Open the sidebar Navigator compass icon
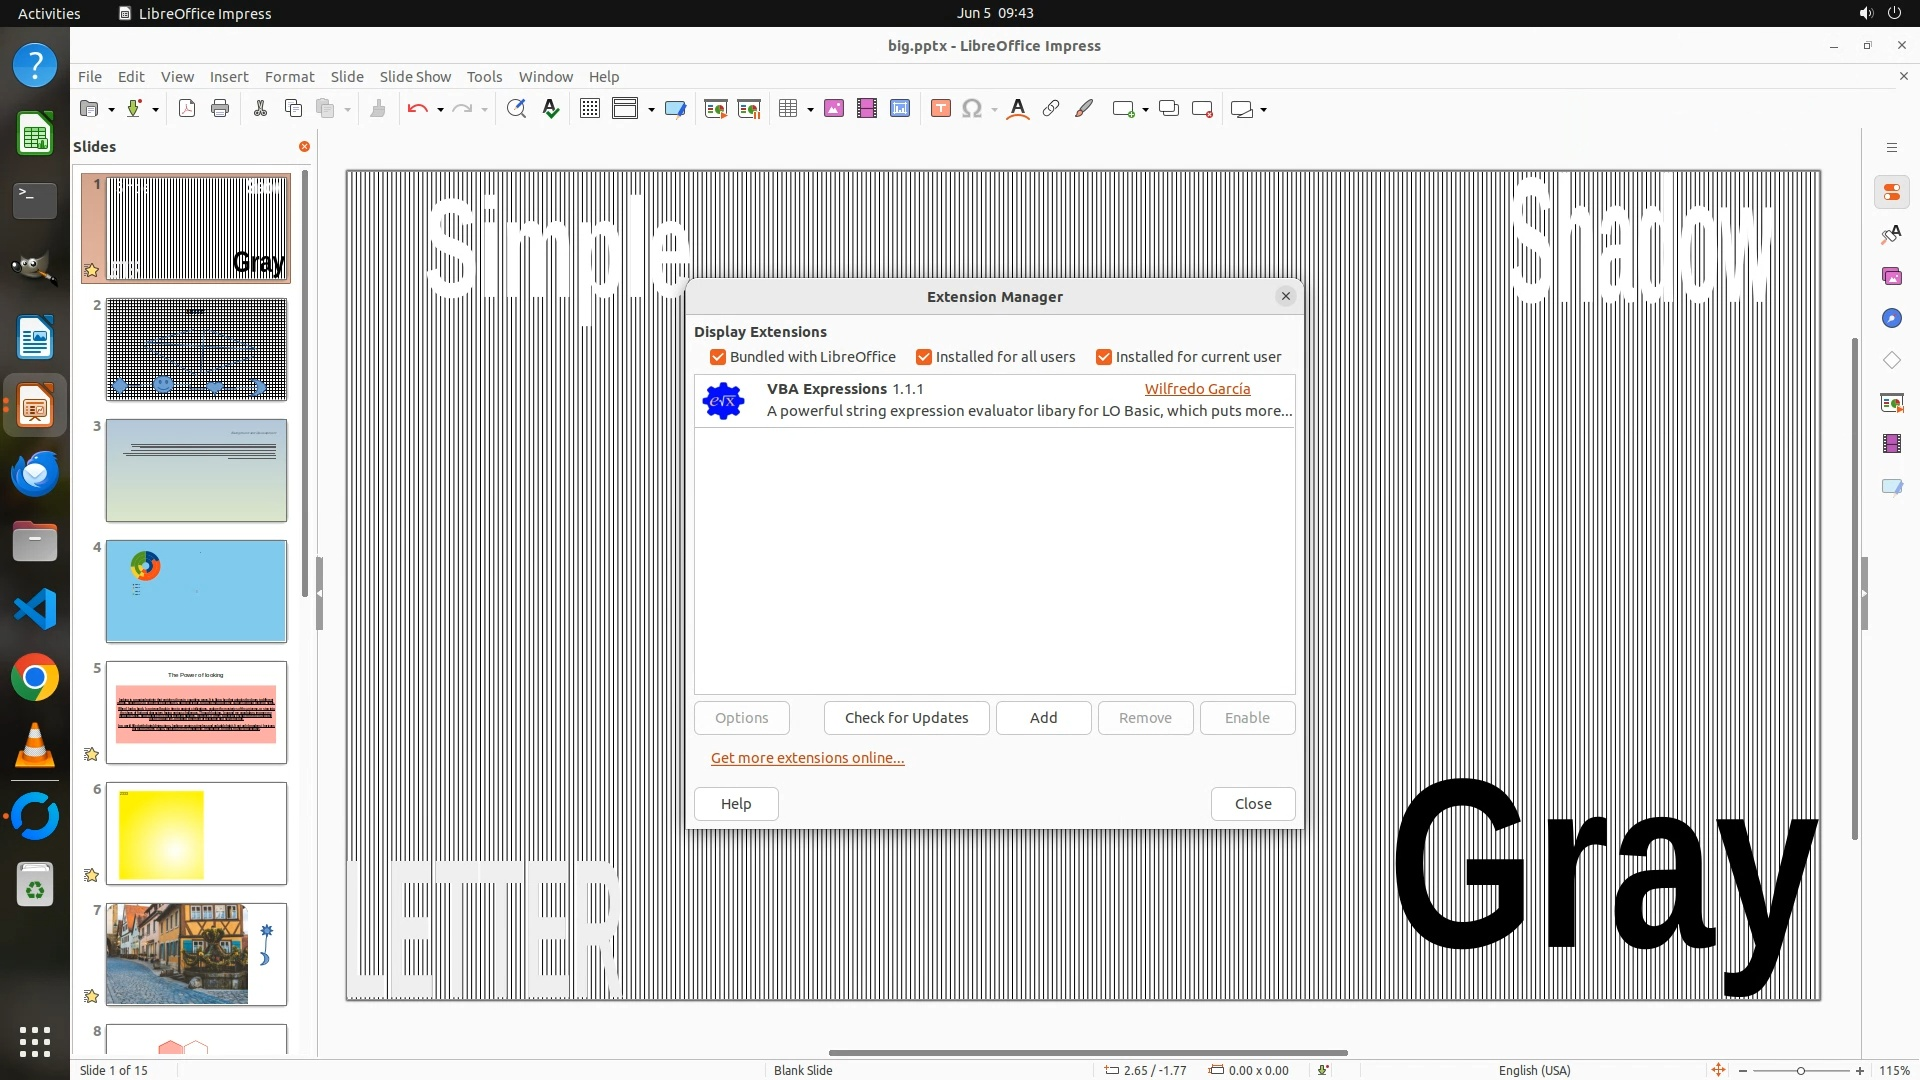Image resolution: width=1920 pixels, height=1080 pixels. [1891, 318]
